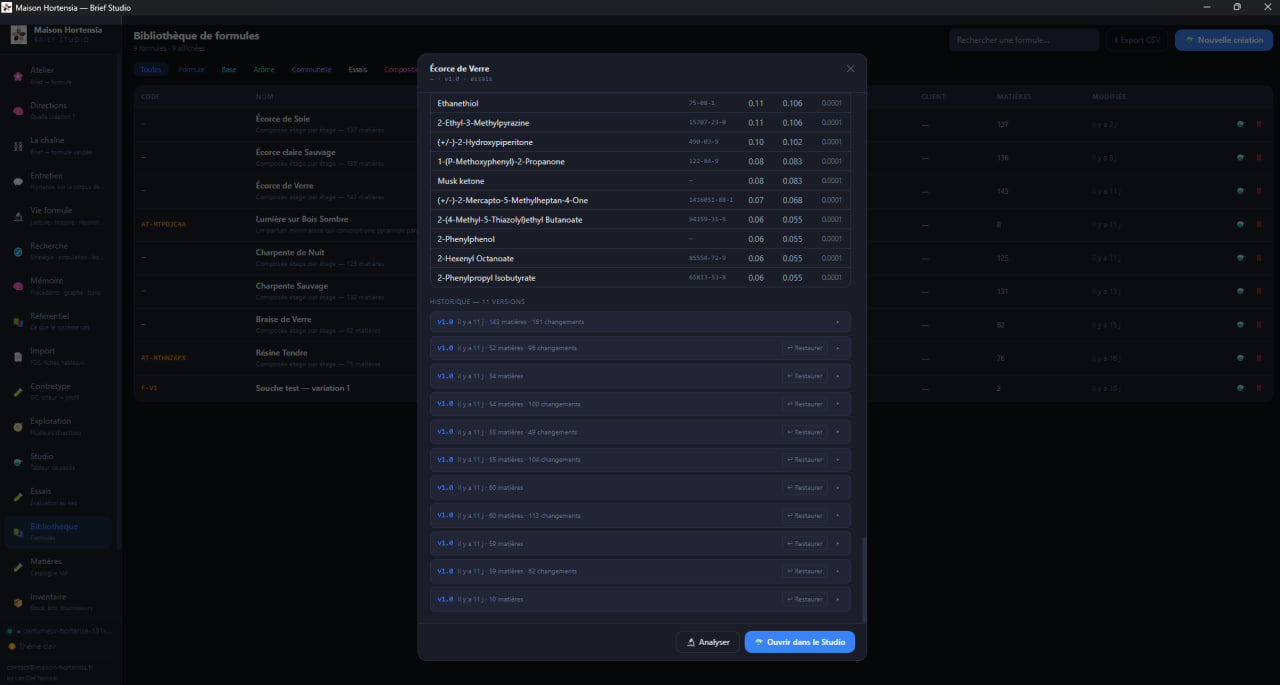Delete the Charpente Sauvage row

pos(1259,291)
